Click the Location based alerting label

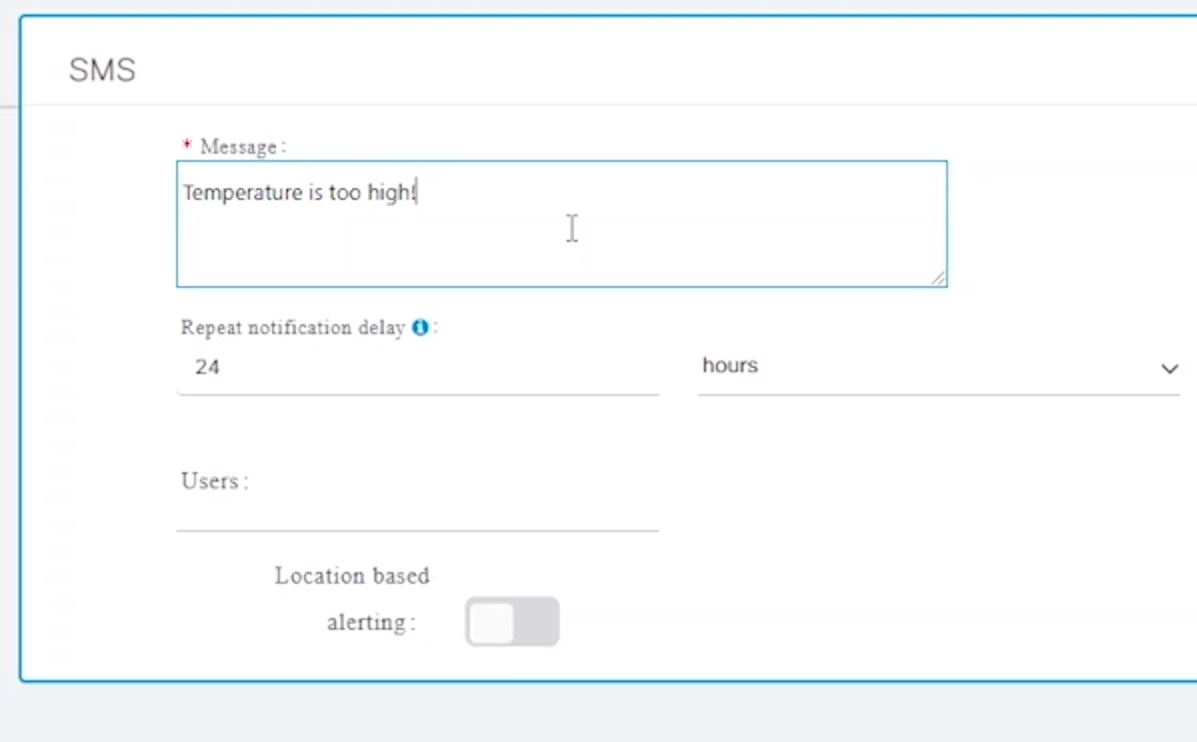[x=353, y=598]
